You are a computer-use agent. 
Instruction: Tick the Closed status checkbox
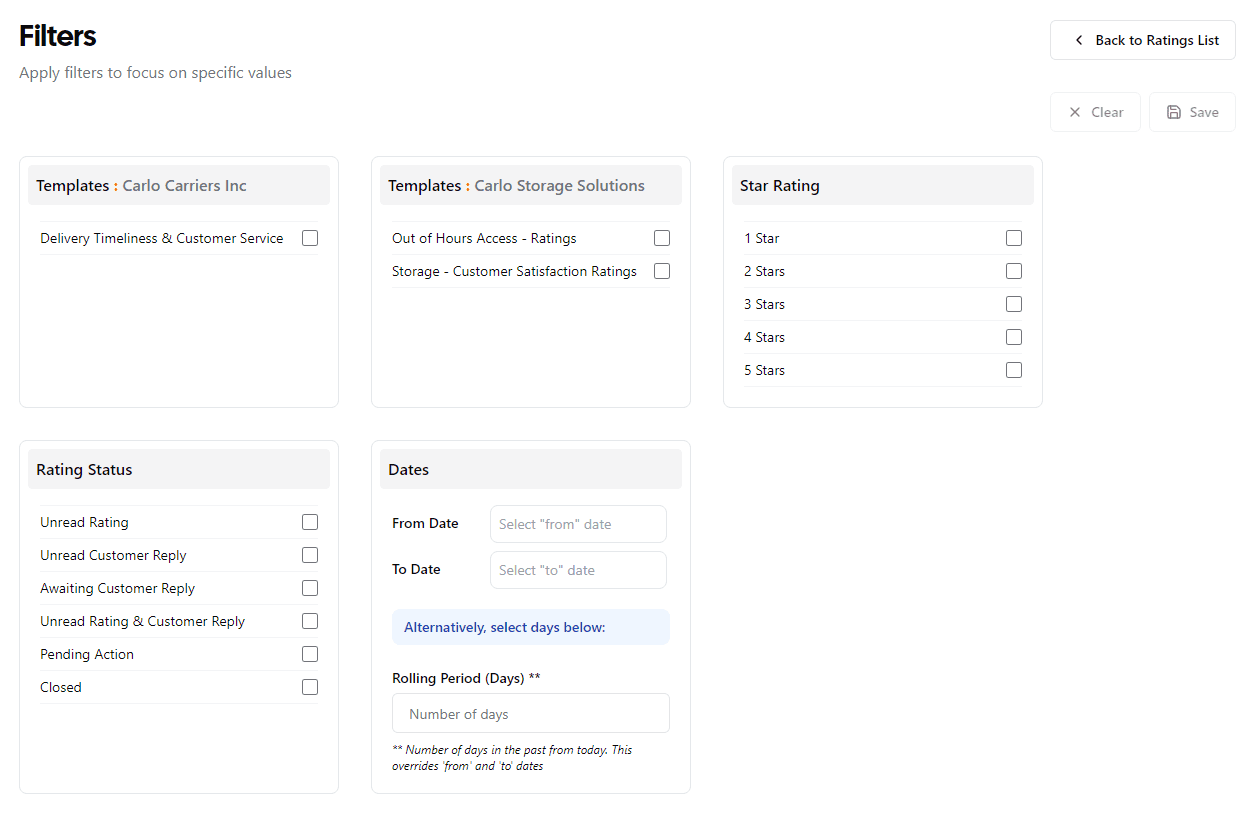(310, 687)
